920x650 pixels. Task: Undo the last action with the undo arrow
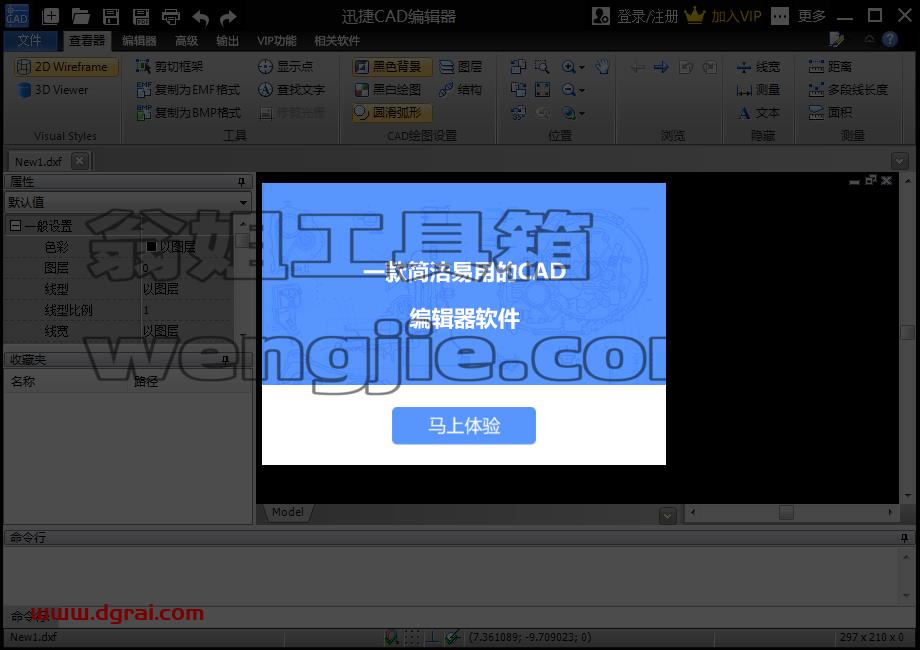(x=201, y=17)
